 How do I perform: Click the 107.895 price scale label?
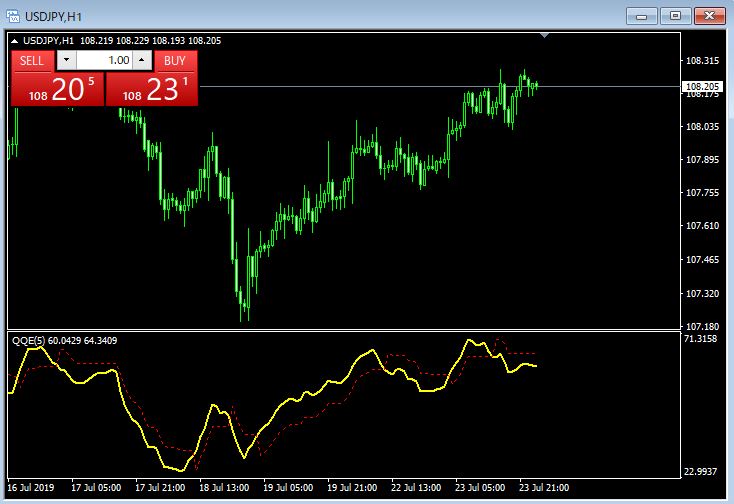(x=702, y=160)
